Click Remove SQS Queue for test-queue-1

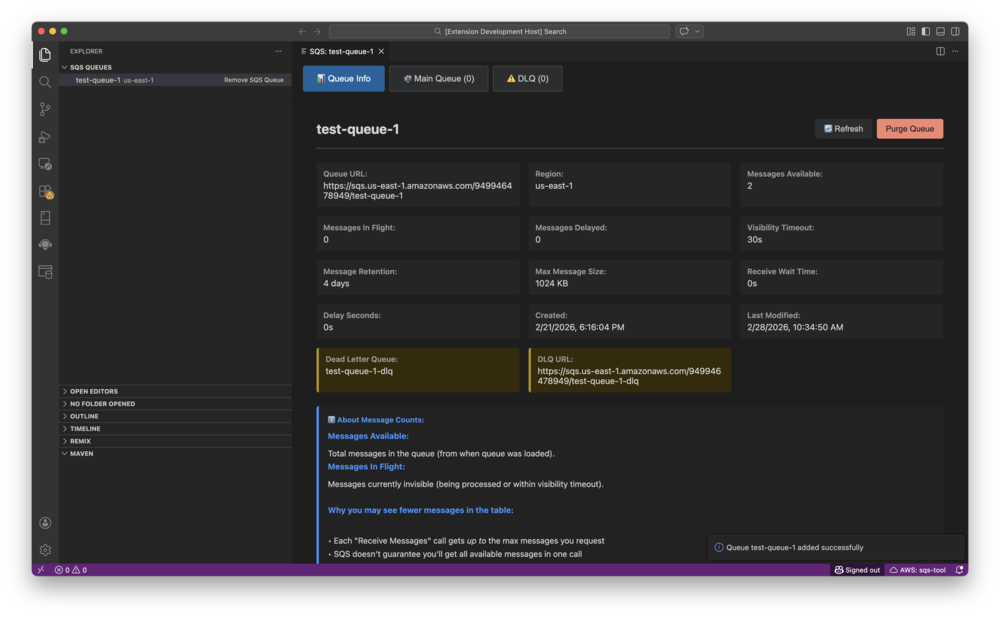tap(254, 80)
